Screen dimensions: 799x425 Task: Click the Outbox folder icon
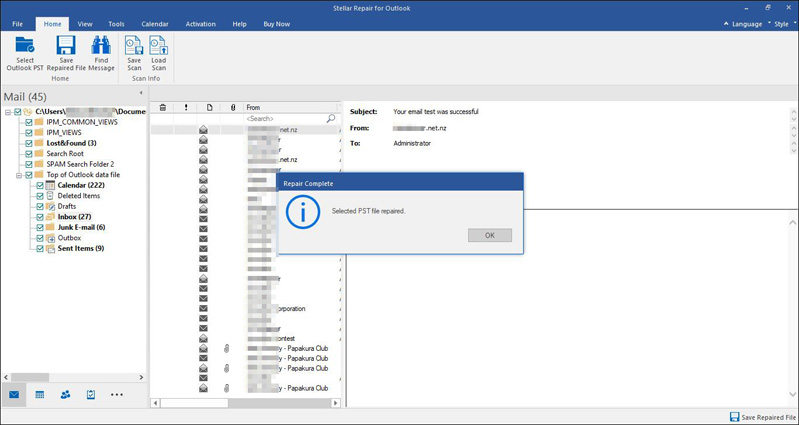[50, 238]
